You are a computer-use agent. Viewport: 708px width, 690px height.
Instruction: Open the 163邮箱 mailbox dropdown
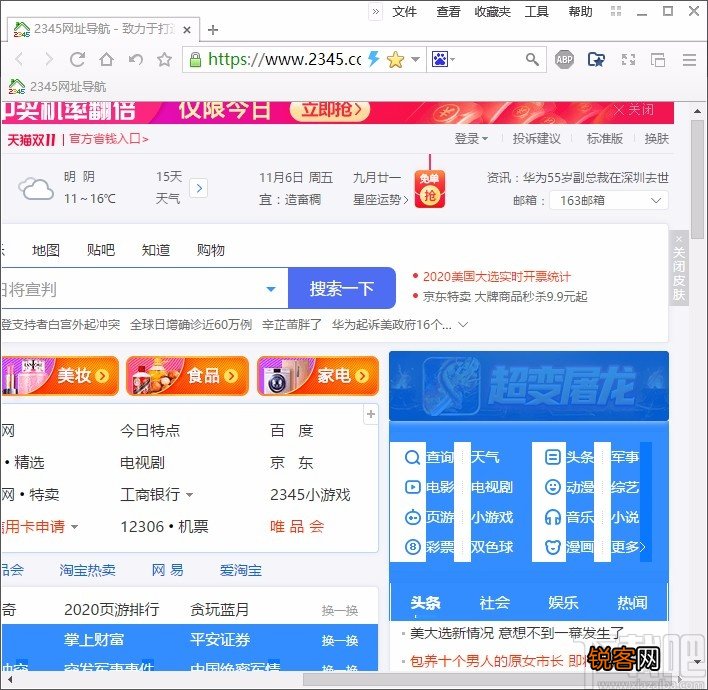pyautogui.click(x=609, y=200)
